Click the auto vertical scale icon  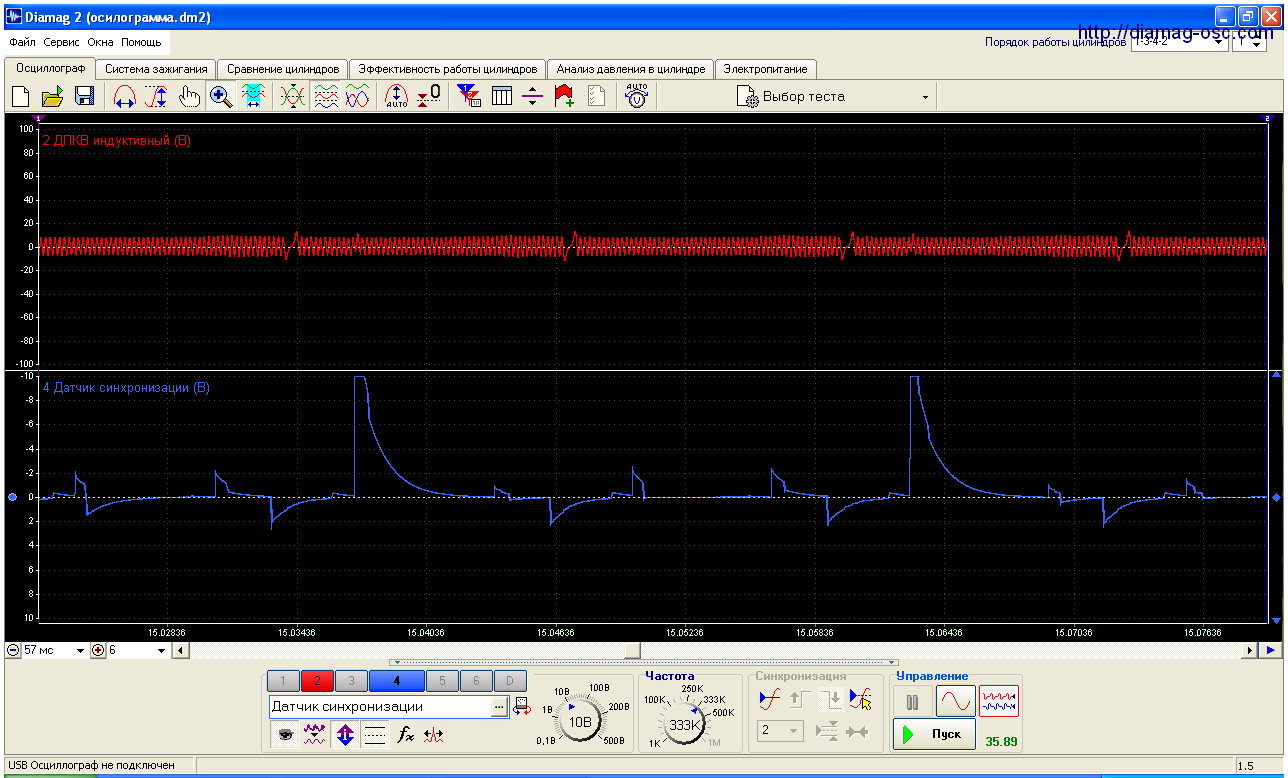pos(397,97)
